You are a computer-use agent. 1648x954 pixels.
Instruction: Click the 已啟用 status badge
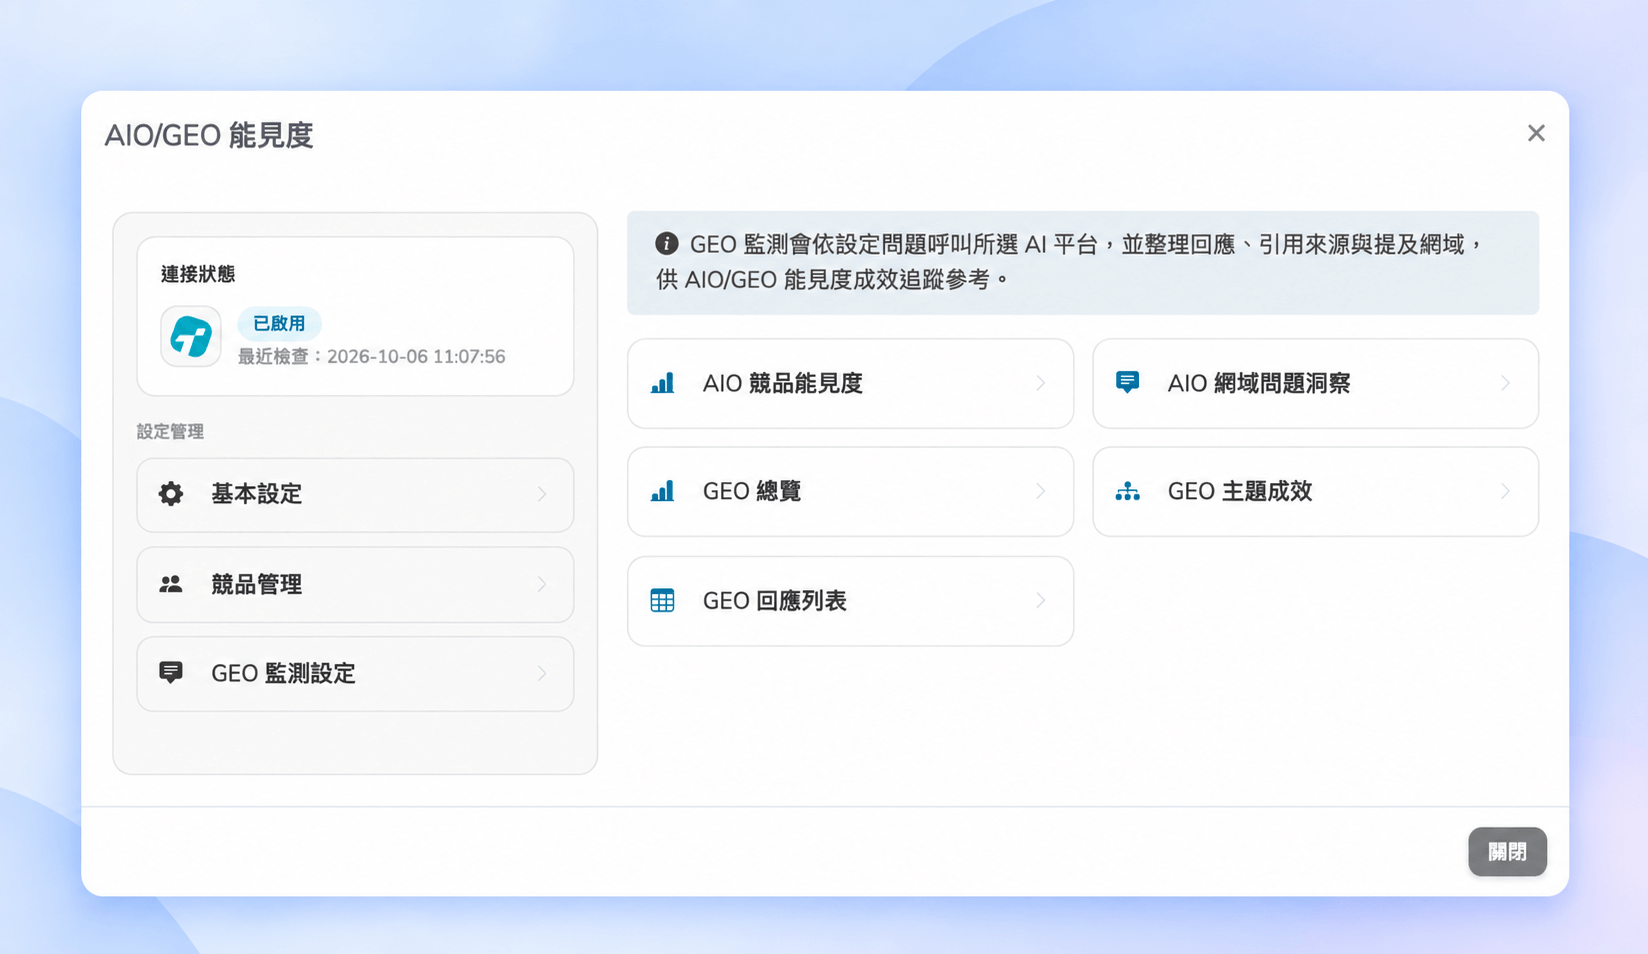(x=279, y=323)
